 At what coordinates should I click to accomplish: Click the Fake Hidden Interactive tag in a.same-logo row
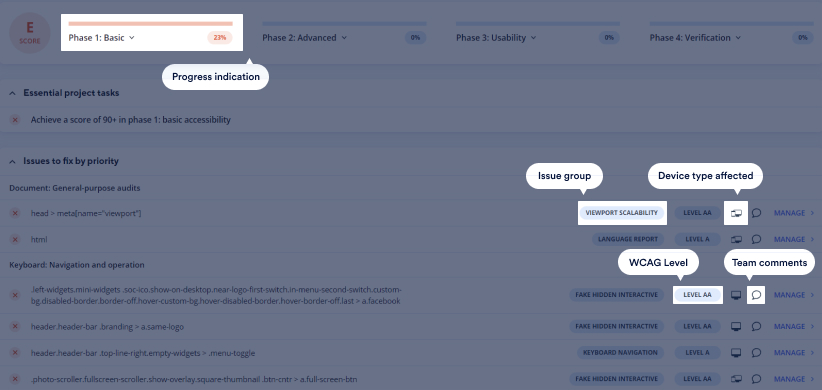[x=616, y=327]
